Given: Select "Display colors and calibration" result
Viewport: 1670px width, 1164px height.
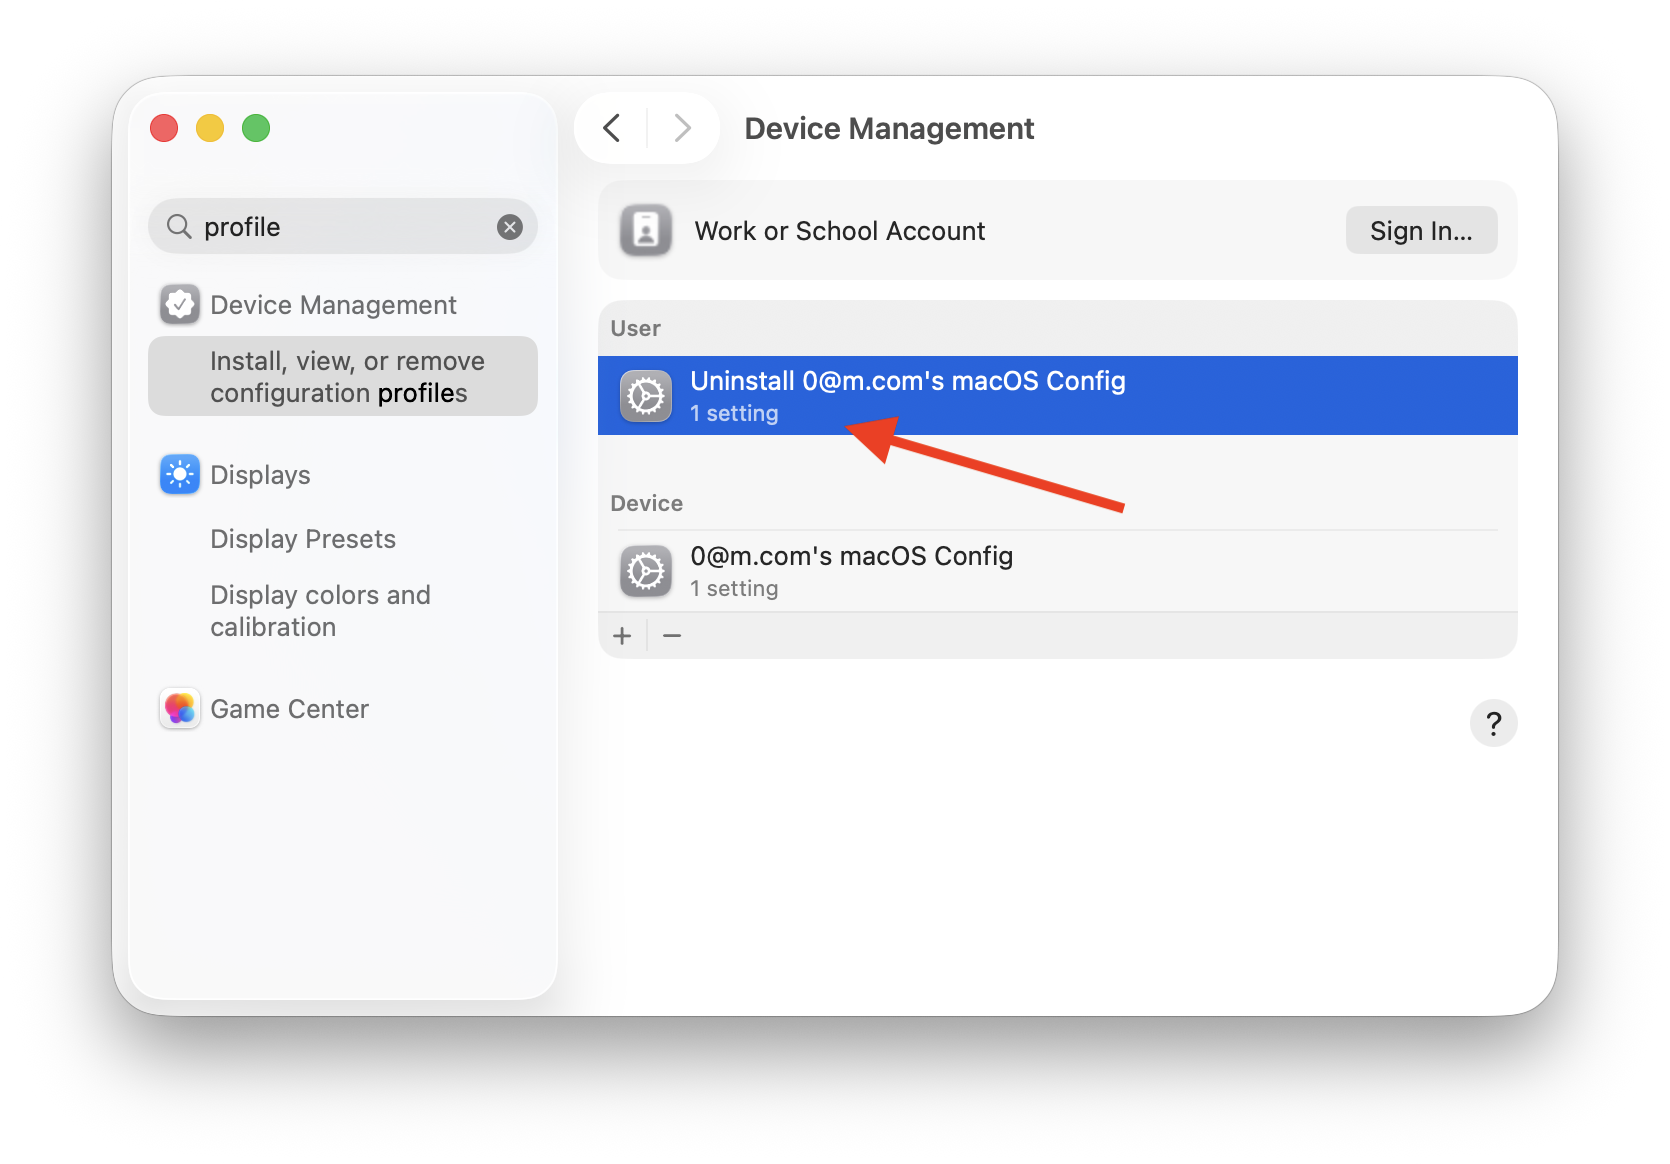Looking at the screenshot, I should point(320,611).
